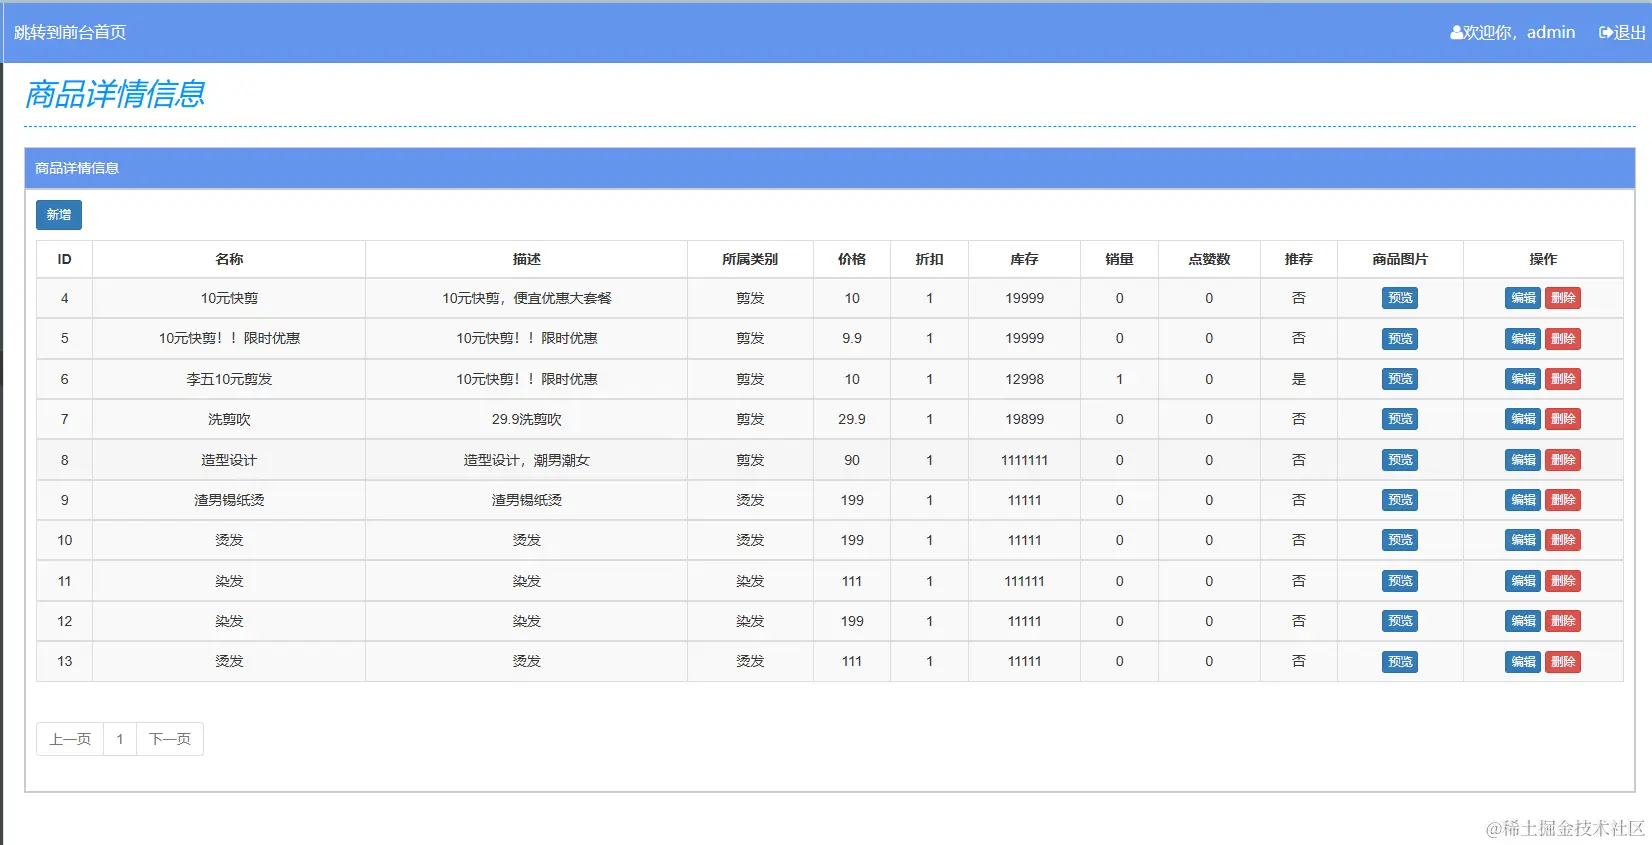Edit product ID 4 10元快剪
1652x845 pixels.
click(x=1523, y=298)
